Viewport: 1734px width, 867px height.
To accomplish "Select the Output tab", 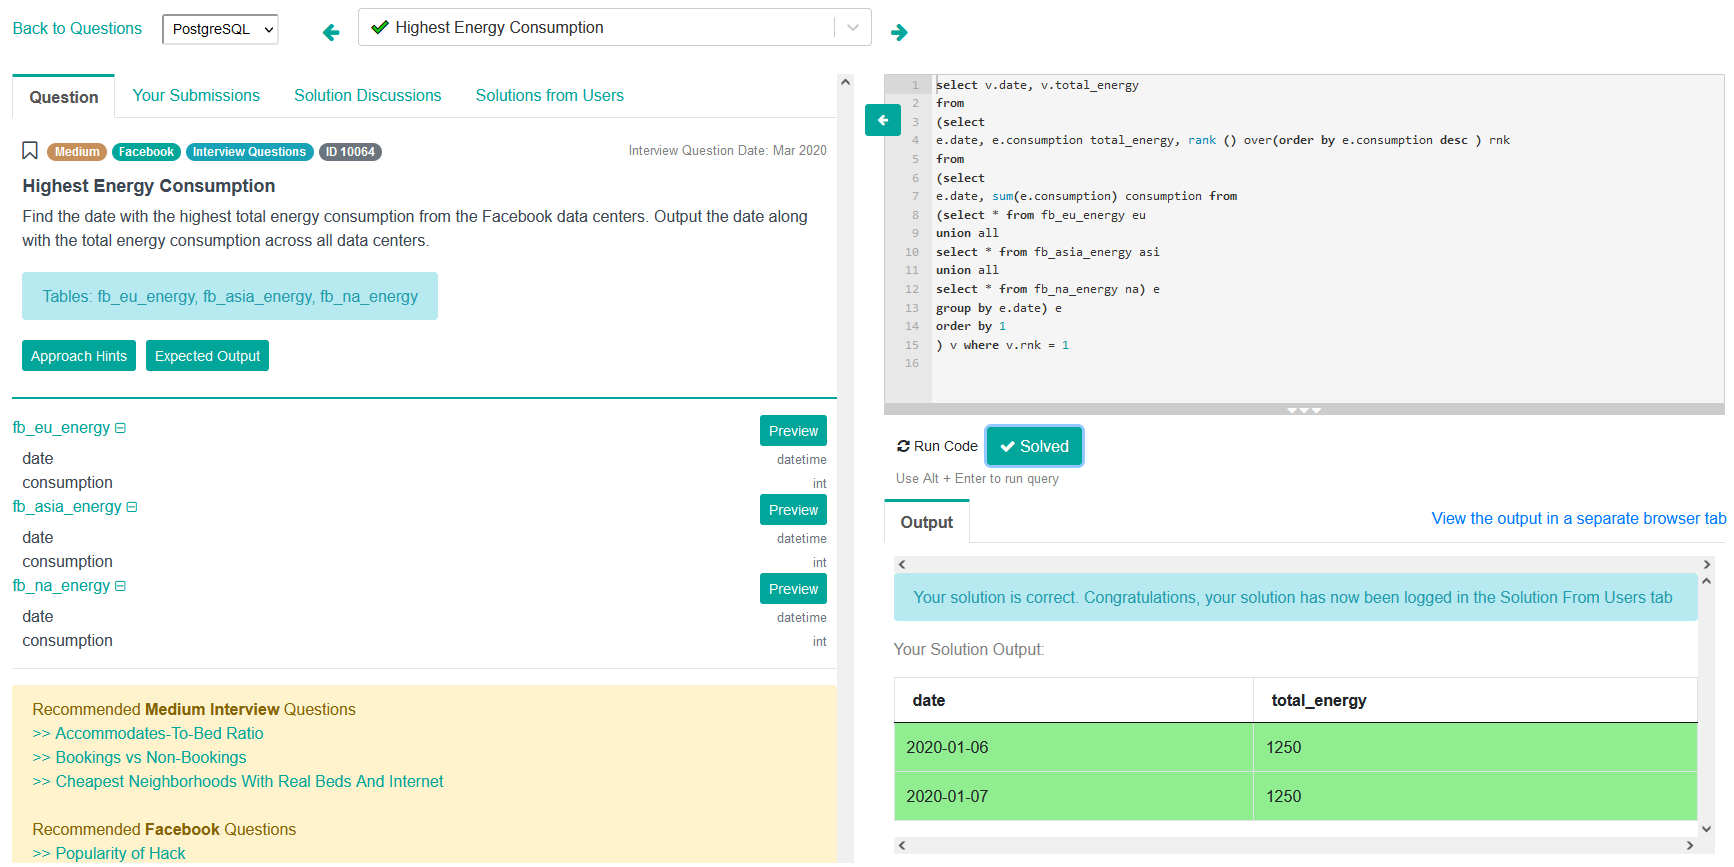I will pyautogui.click(x=927, y=522).
